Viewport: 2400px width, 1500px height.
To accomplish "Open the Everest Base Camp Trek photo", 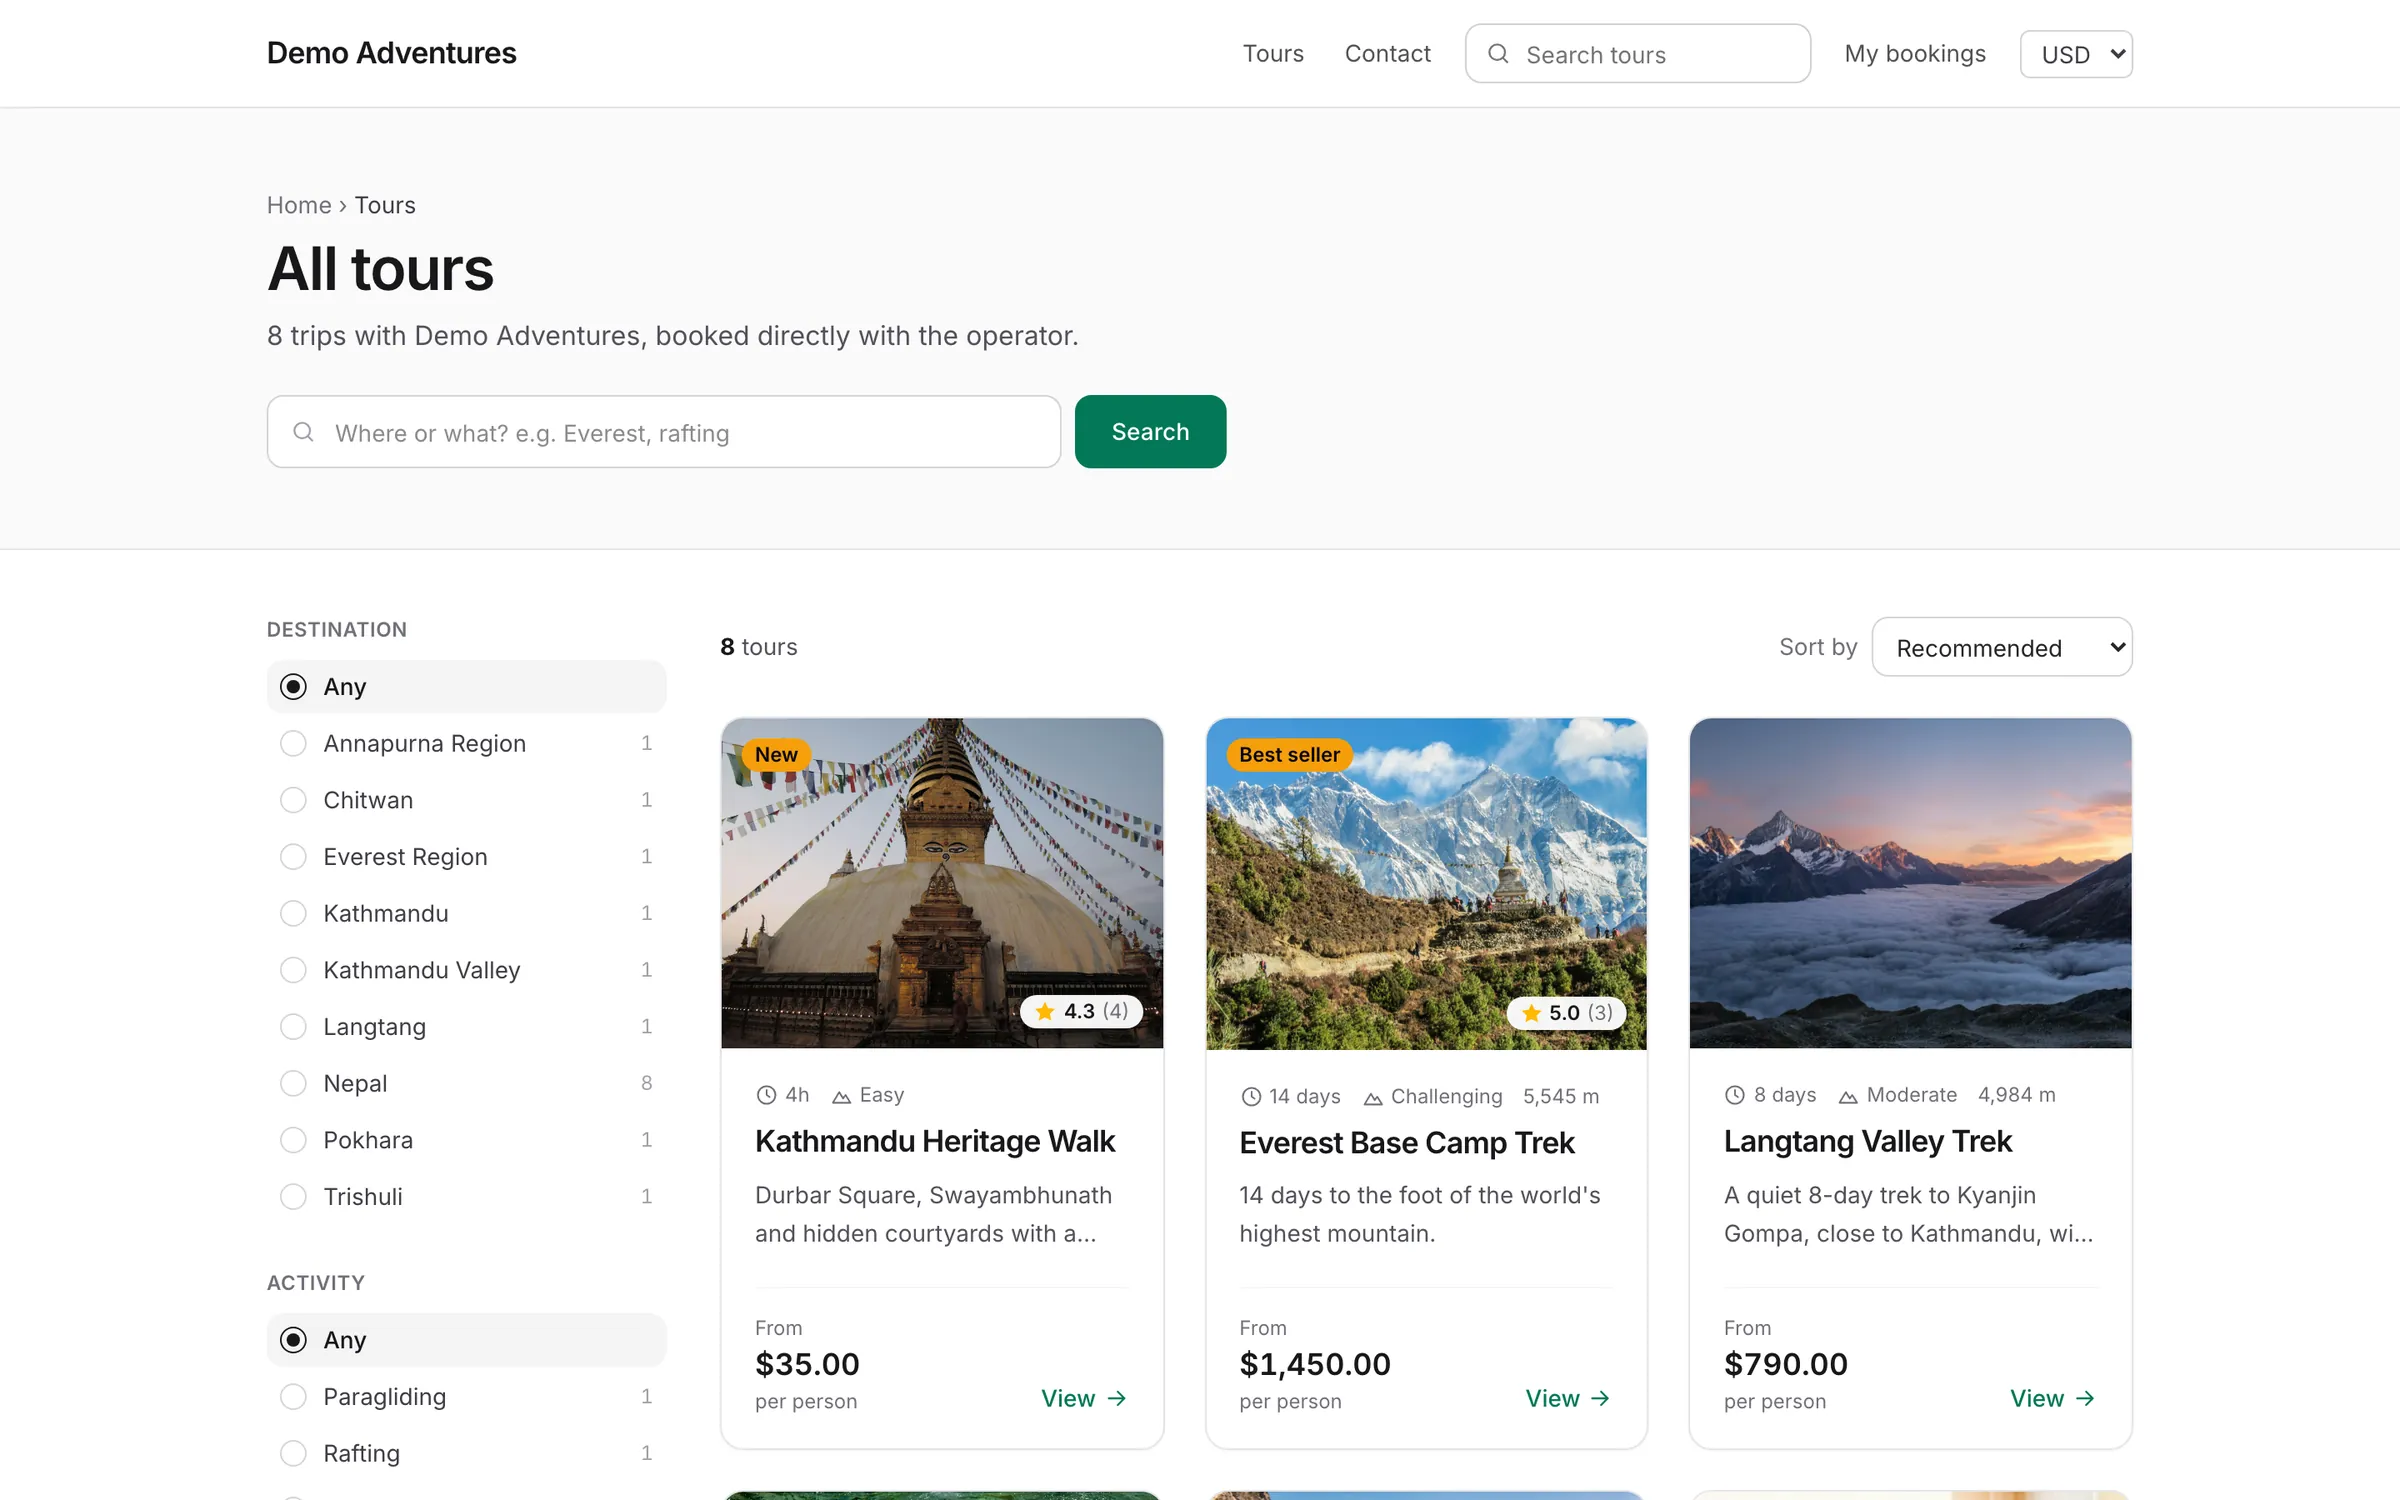I will click(1426, 884).
